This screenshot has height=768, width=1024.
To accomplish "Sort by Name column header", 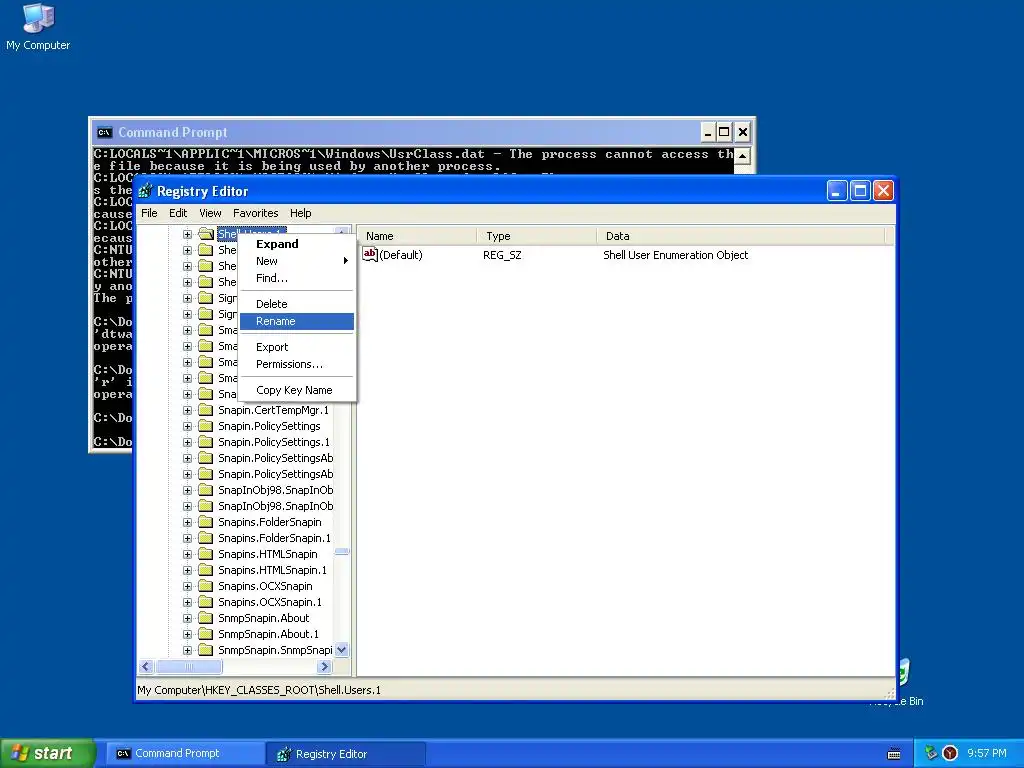I will click(x=417, y=236).
